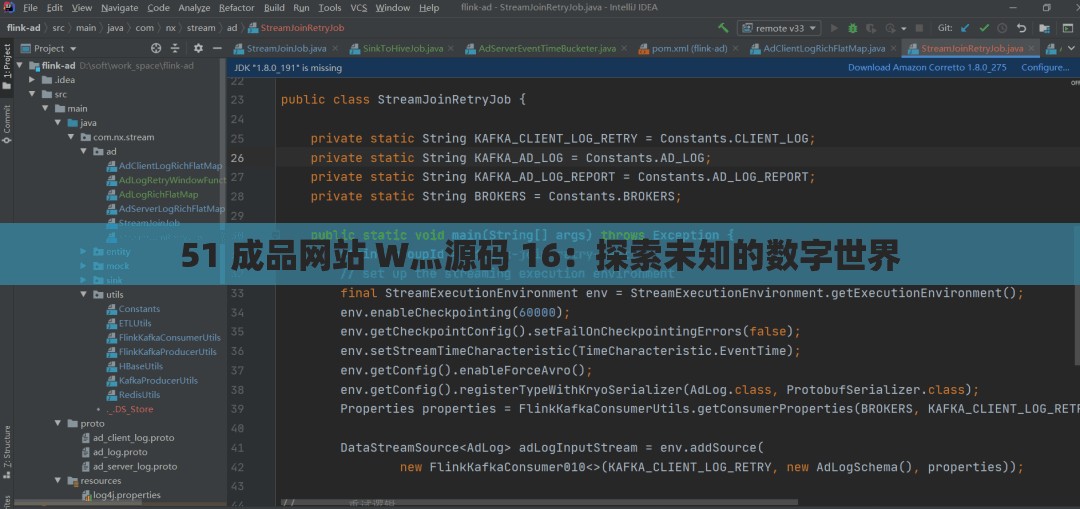The height and width of the screenshot is (509, 1080).
Task: Open Git history clock icon
Action: [1002, 28]
